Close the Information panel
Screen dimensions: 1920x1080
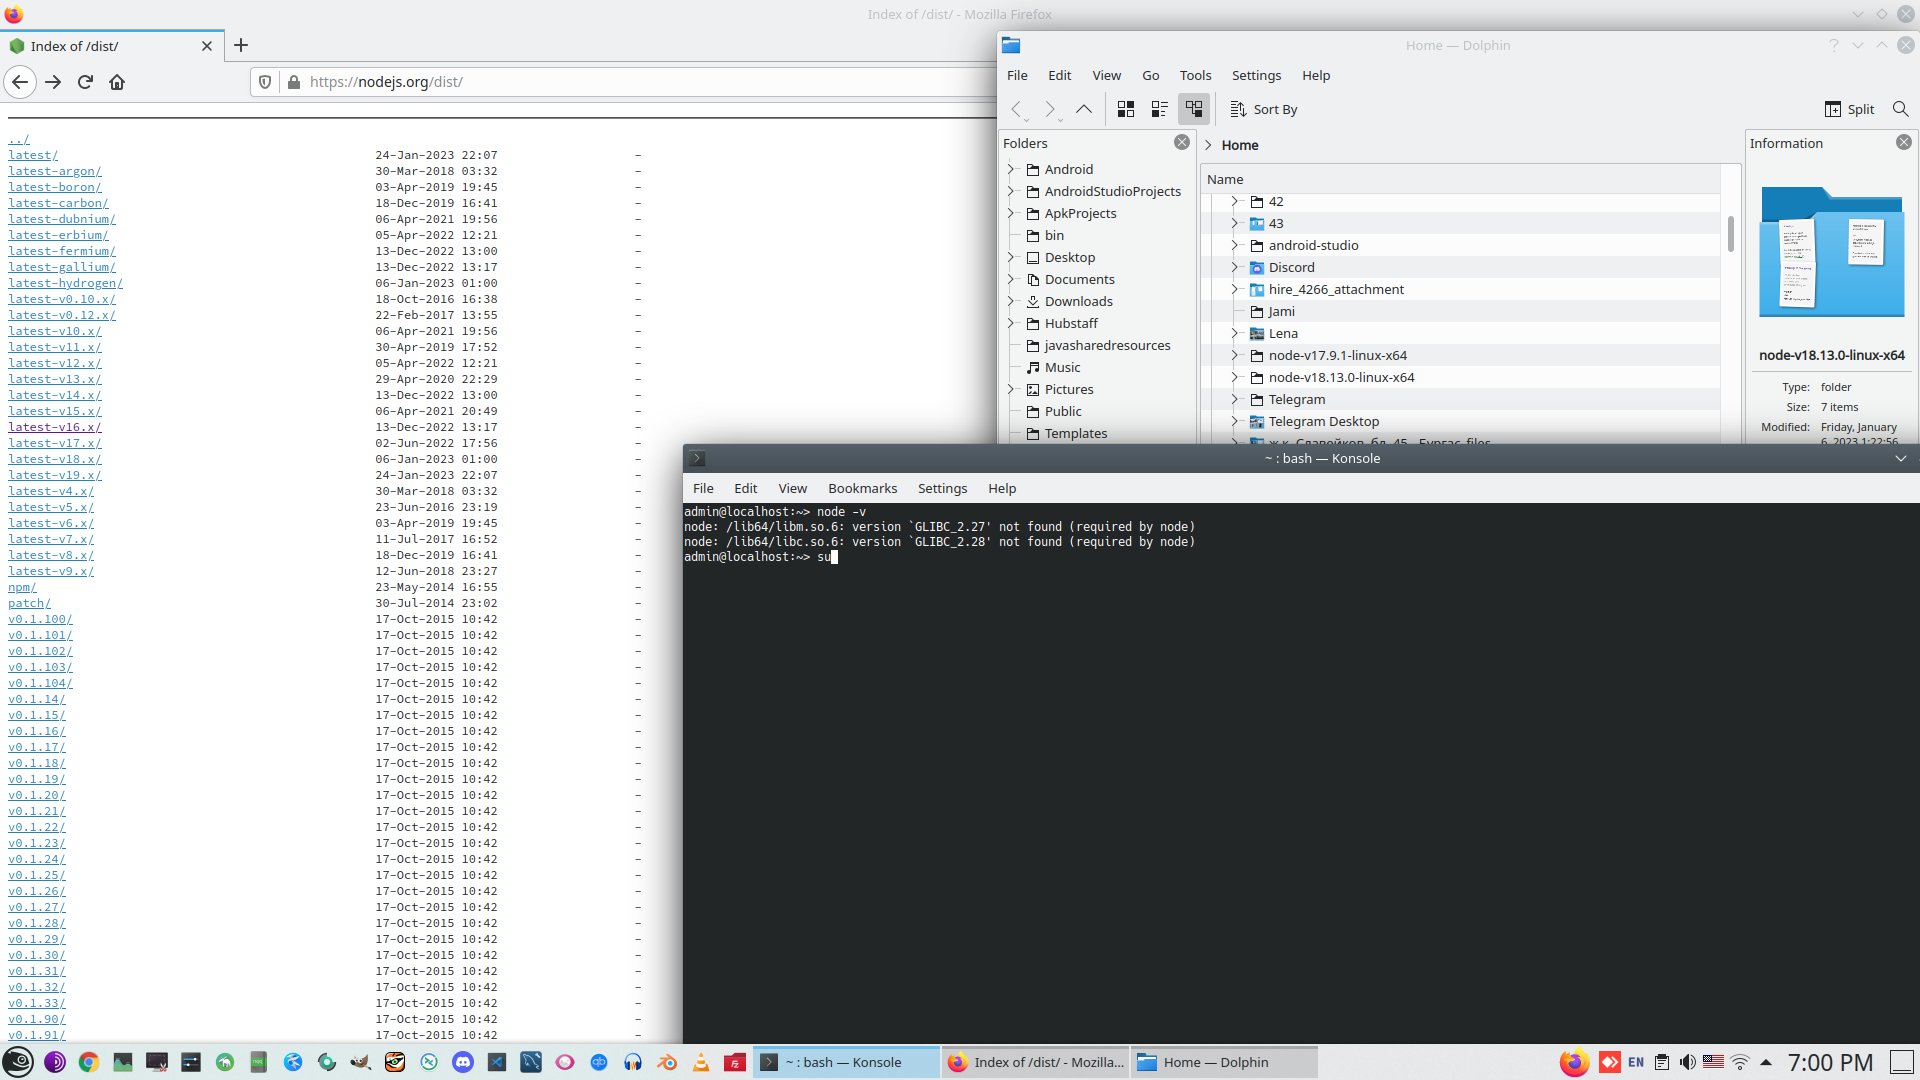(x=1903, y=143)
